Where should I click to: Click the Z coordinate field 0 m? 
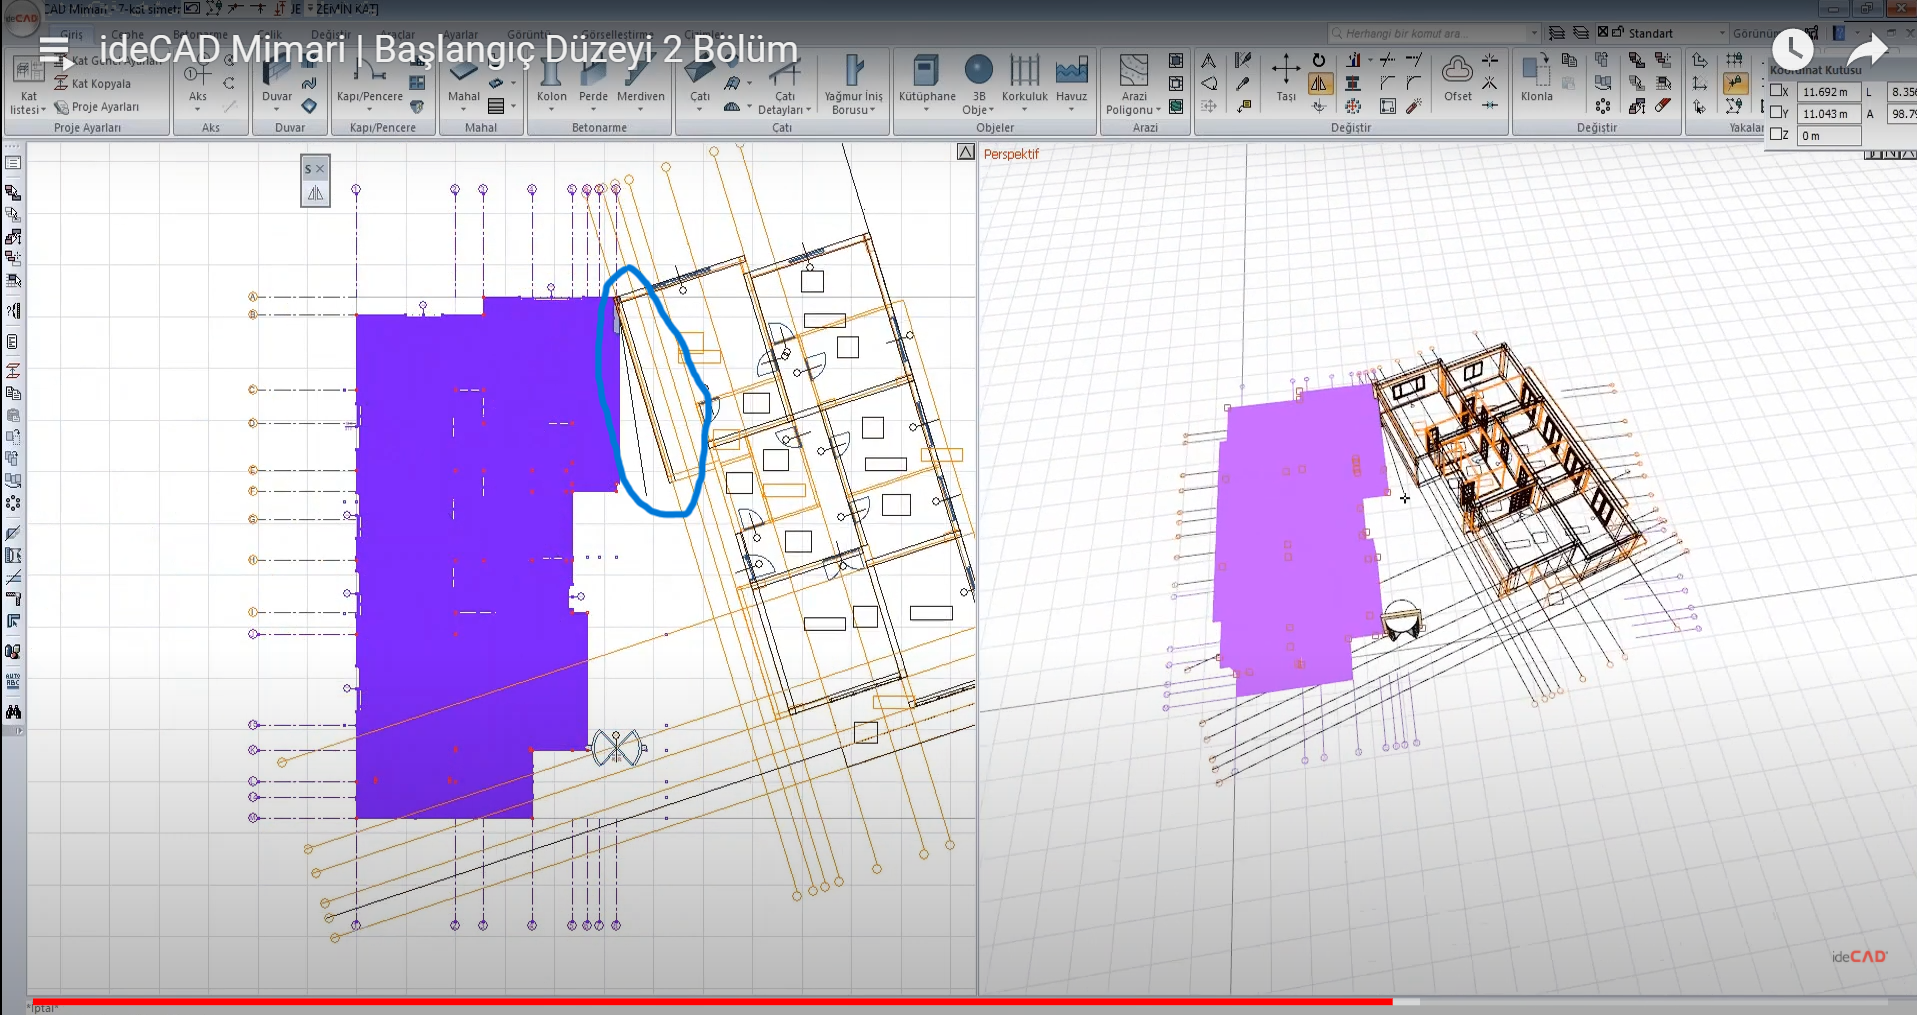(1829, 135)
